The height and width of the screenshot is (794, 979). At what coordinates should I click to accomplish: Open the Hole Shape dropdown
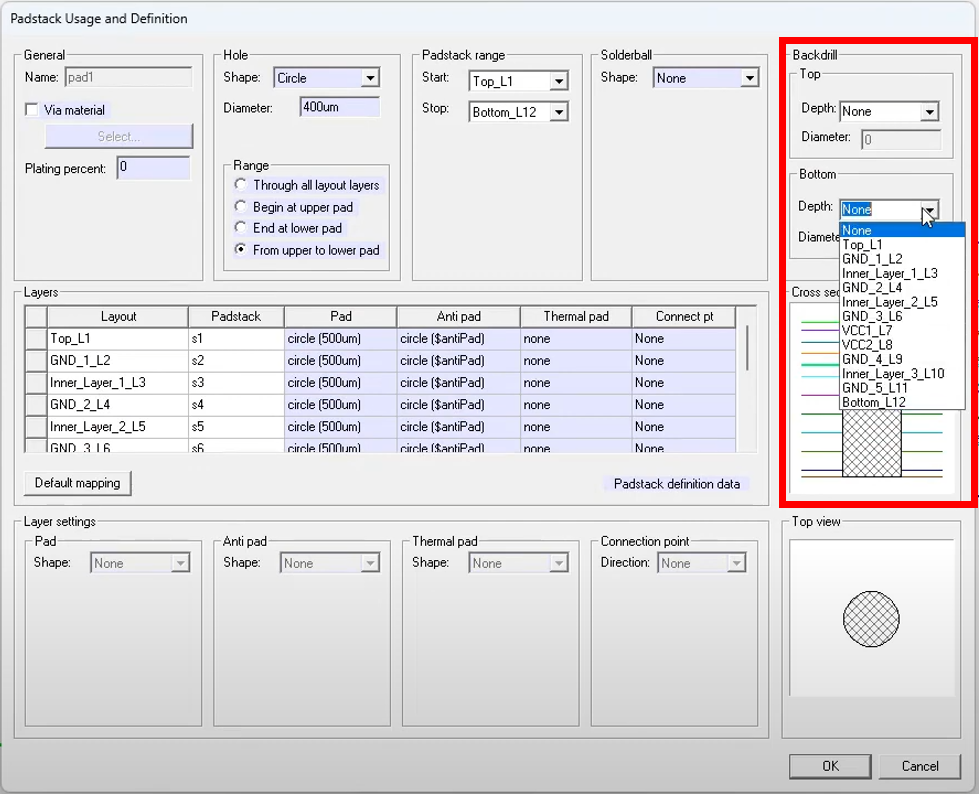pyautogui.click(x=369, y=77)
